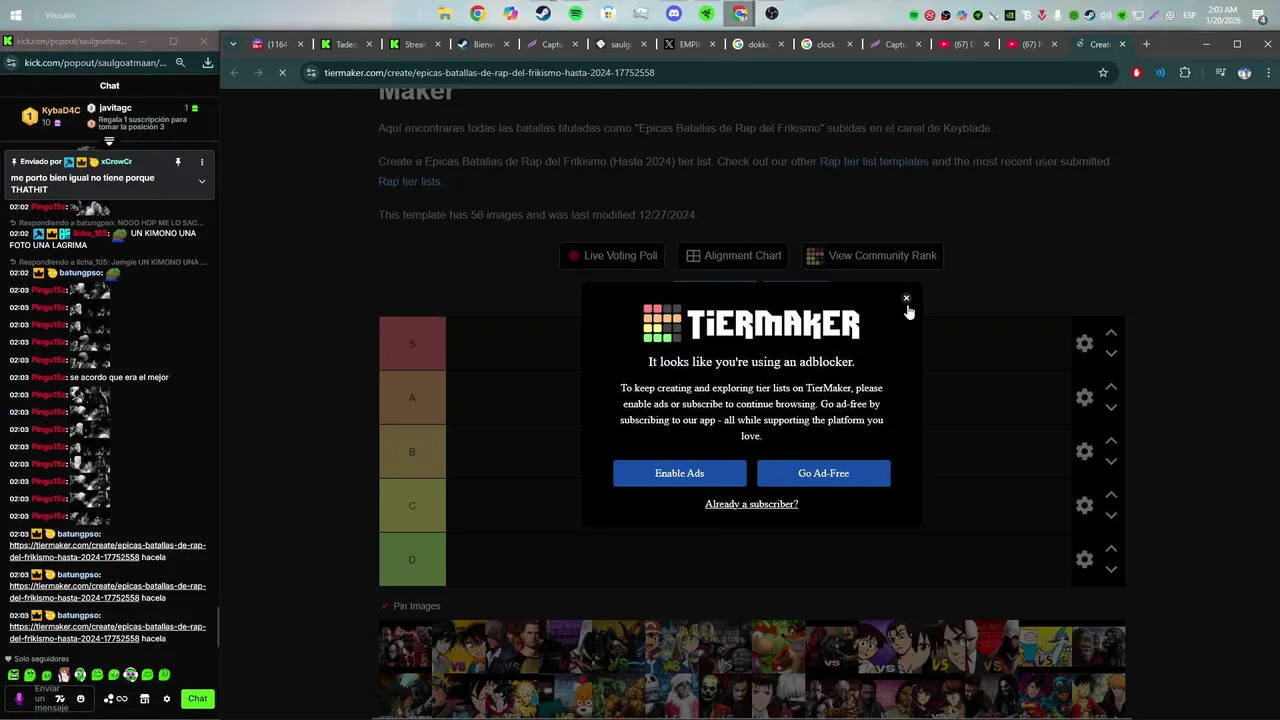Click the red S tier label
This screenshot has width=1280, height=720.
coord(412,343)
